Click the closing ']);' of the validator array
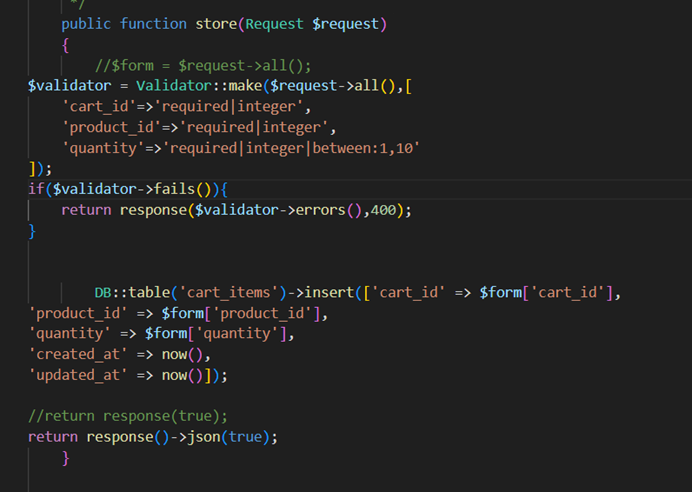The image size is (692, 492). [x=40, y=169]
